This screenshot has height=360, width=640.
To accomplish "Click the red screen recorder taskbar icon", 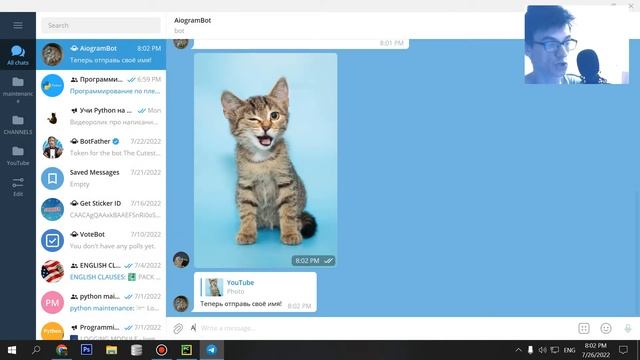I will [x=162, y=350].
